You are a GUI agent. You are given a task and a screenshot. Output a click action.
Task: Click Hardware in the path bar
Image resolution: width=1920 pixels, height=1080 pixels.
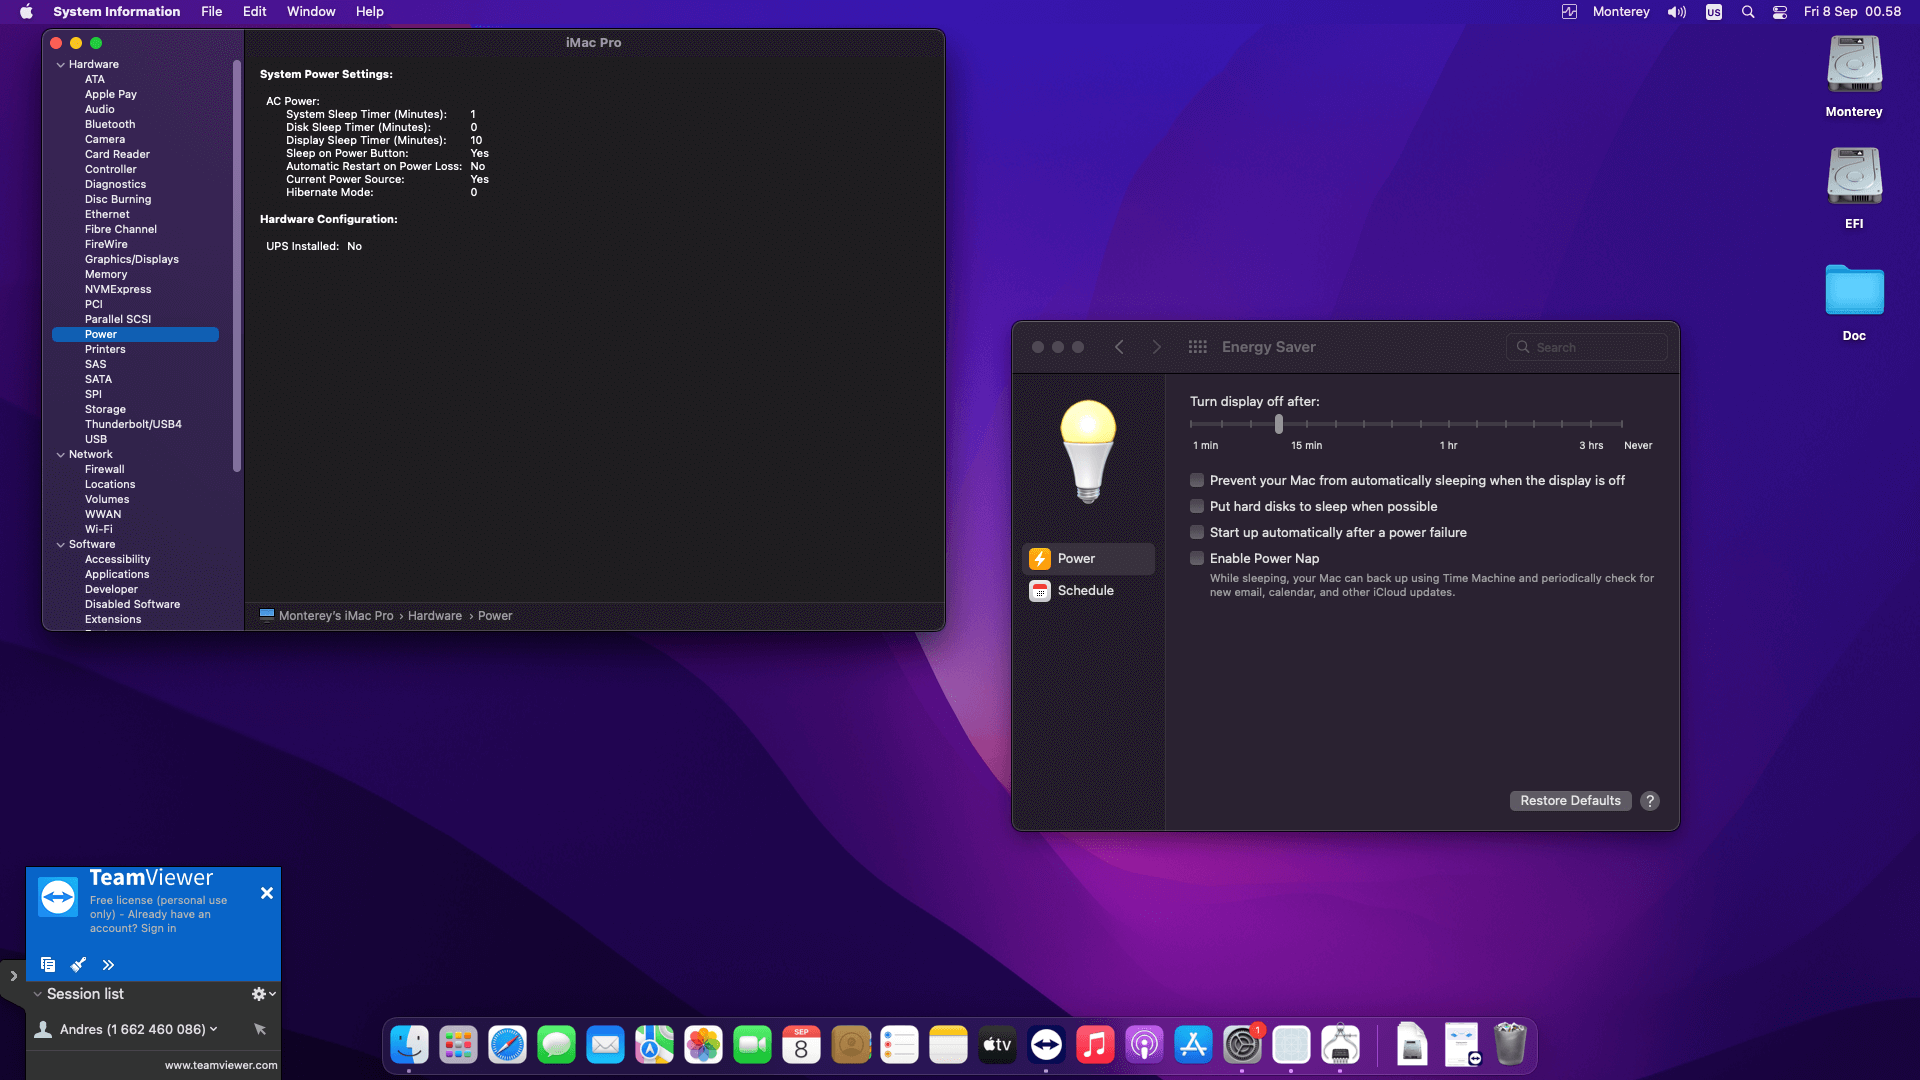point(434,616)
